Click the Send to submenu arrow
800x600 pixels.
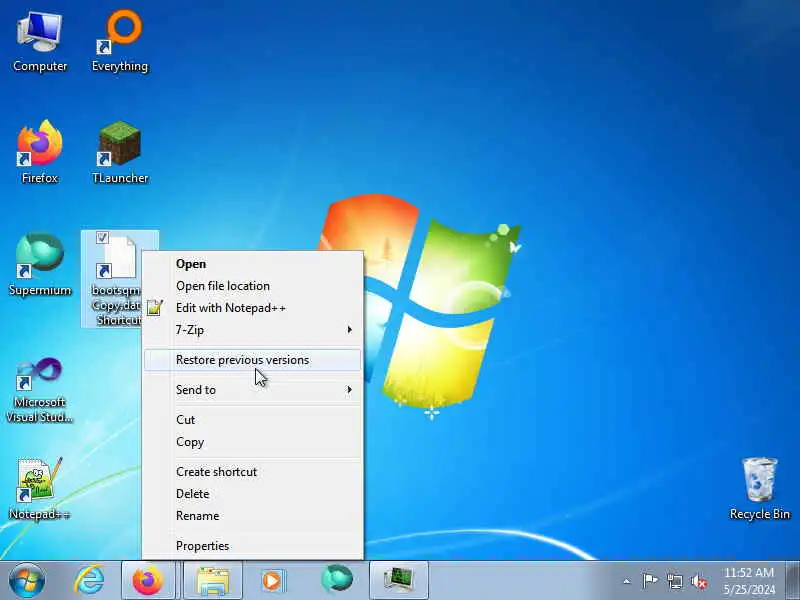[x=349, y=390]
